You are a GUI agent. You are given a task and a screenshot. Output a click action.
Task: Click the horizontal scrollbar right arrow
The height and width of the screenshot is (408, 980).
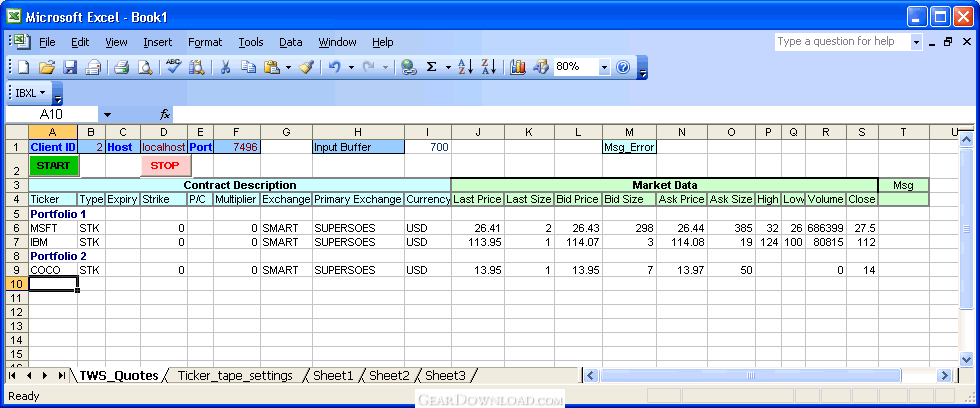(944, 376)
